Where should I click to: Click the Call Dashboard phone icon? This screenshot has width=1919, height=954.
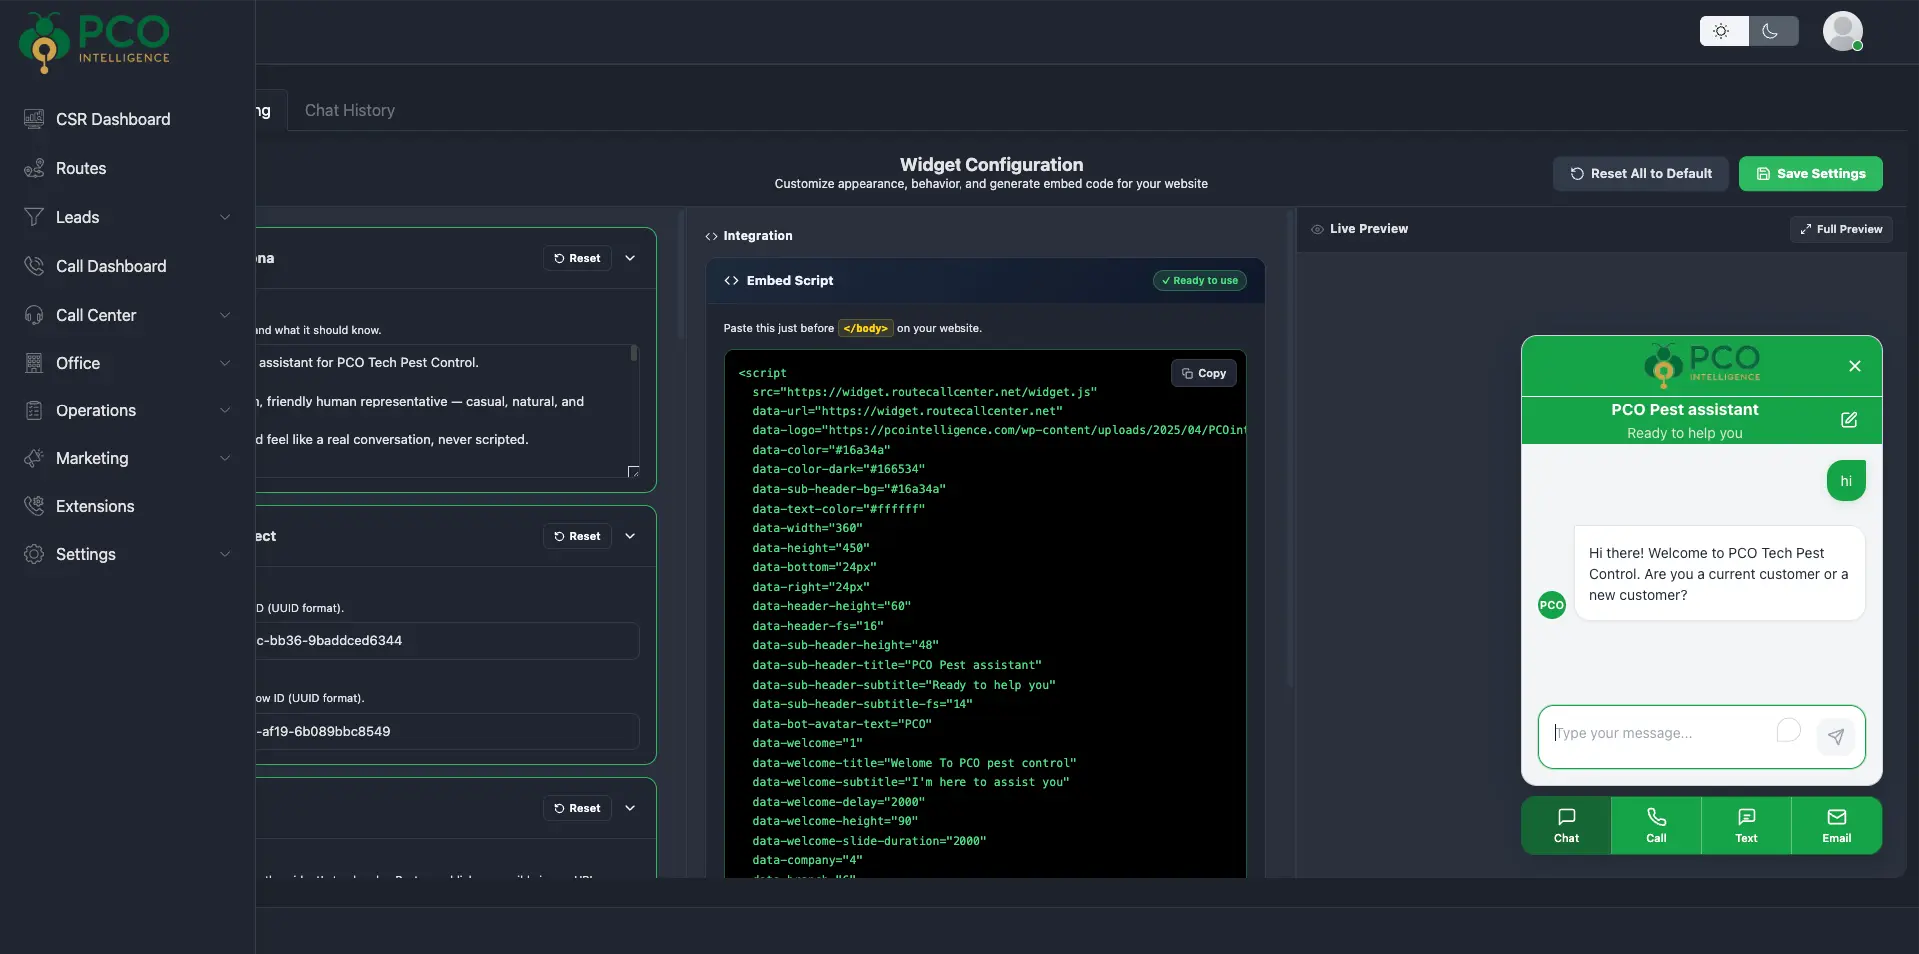tap(34, 266)
